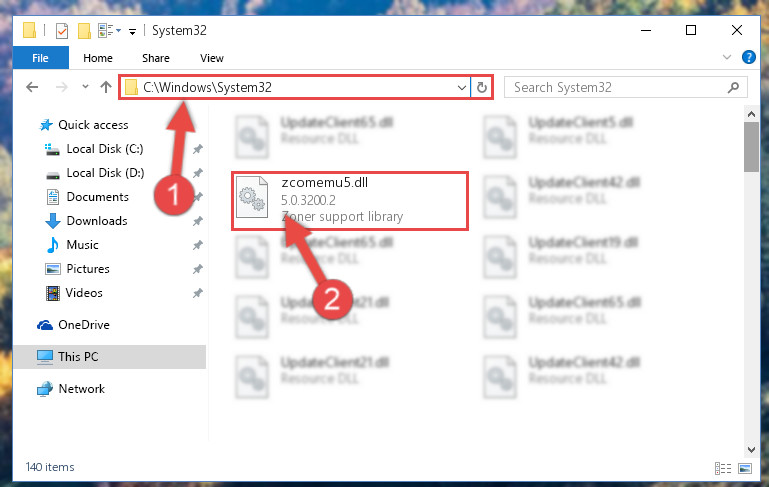Switch to the View ribbon tab
The image size is (769, 487).
[212, 58]
